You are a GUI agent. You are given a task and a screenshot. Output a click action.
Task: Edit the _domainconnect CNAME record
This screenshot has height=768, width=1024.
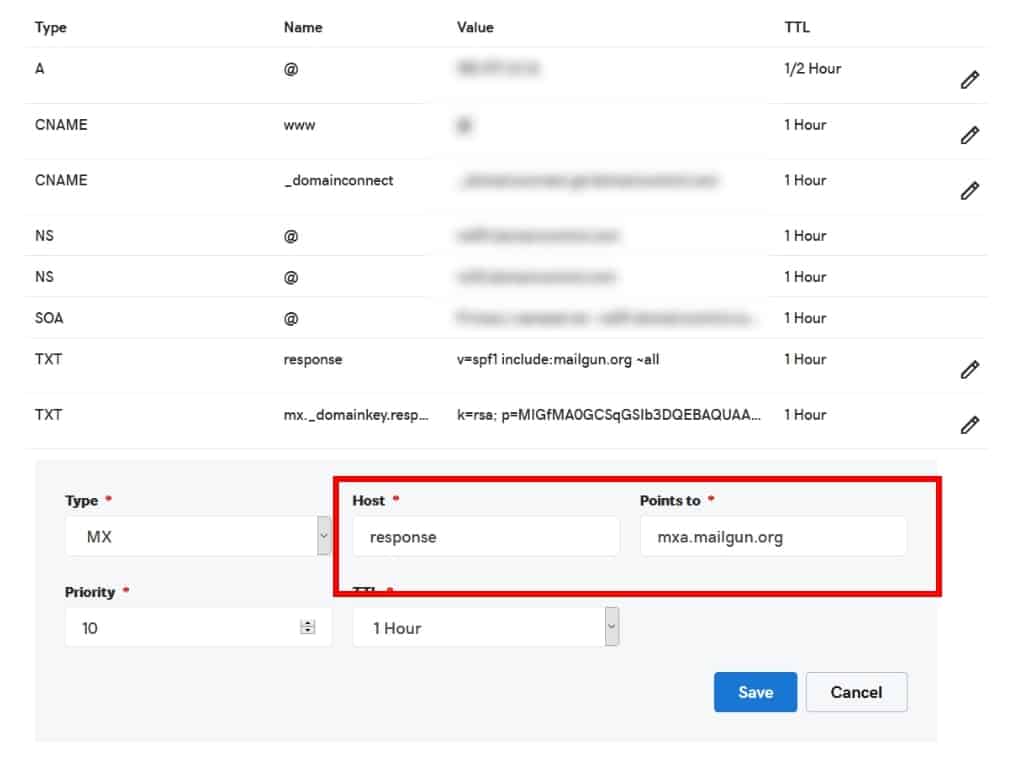pos(968,190)
